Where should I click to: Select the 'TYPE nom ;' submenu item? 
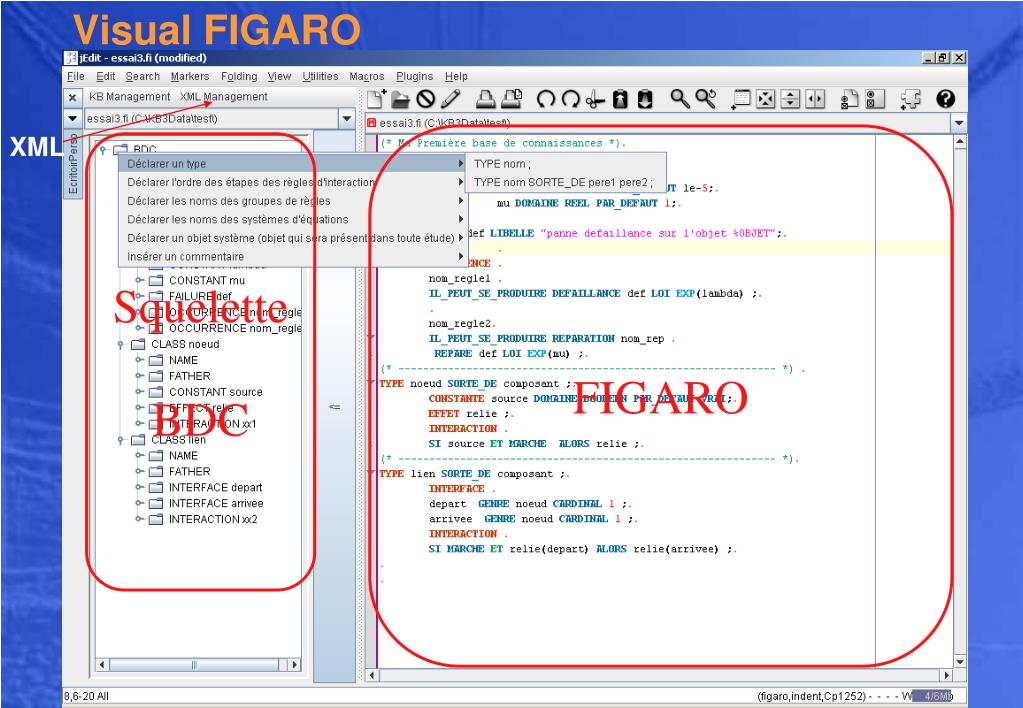(x=566, y=164)
